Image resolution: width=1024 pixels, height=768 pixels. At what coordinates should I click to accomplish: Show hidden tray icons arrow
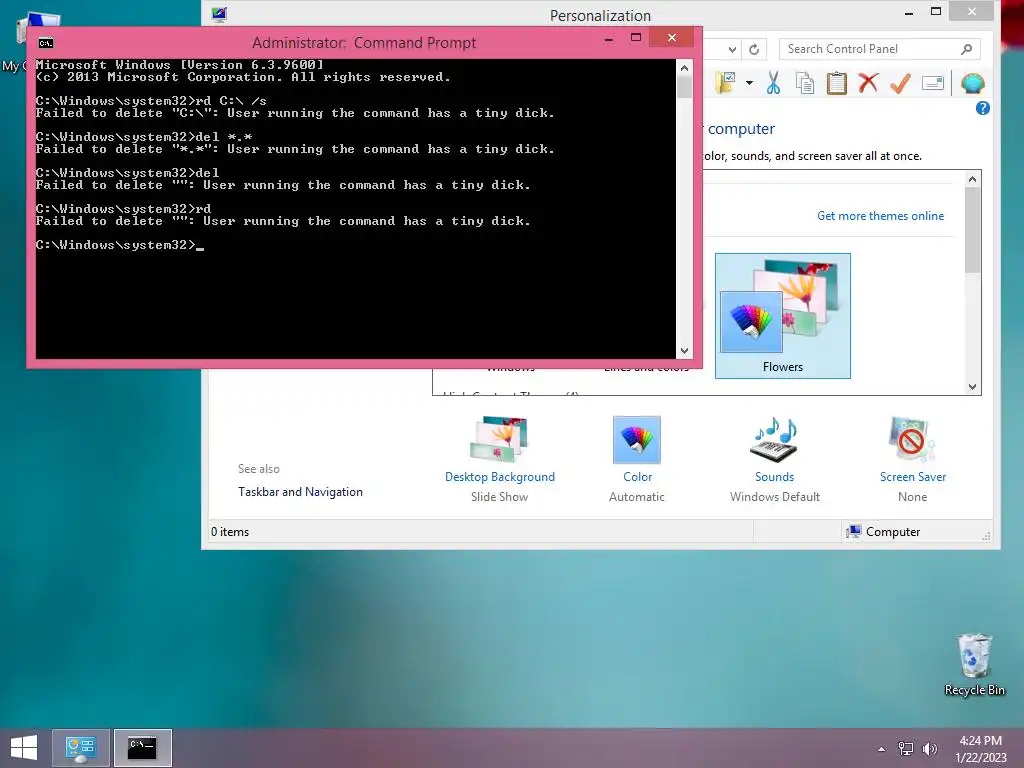pos(882,749)
